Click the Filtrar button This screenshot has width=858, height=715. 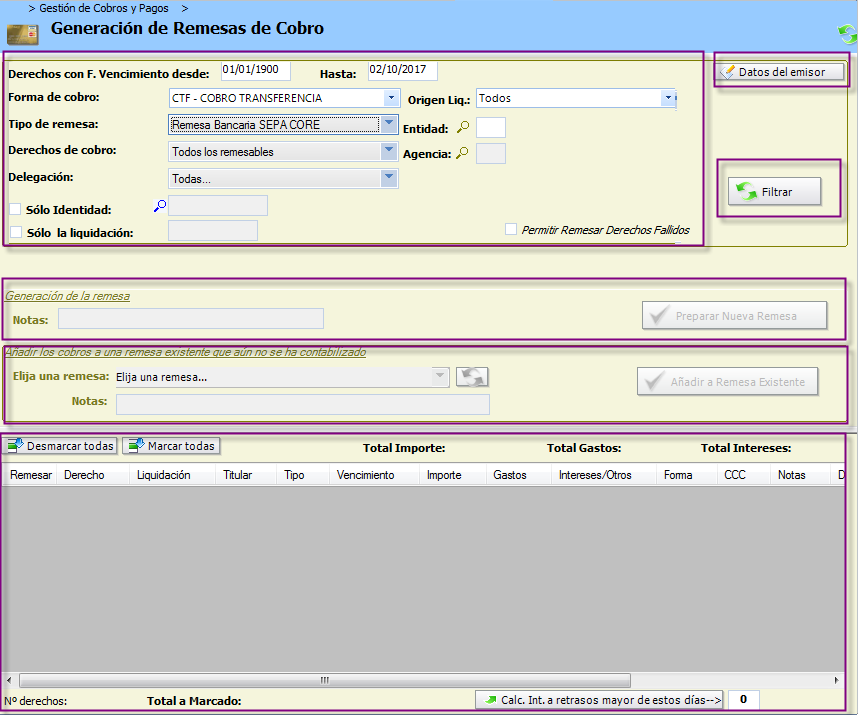point(774,191)
